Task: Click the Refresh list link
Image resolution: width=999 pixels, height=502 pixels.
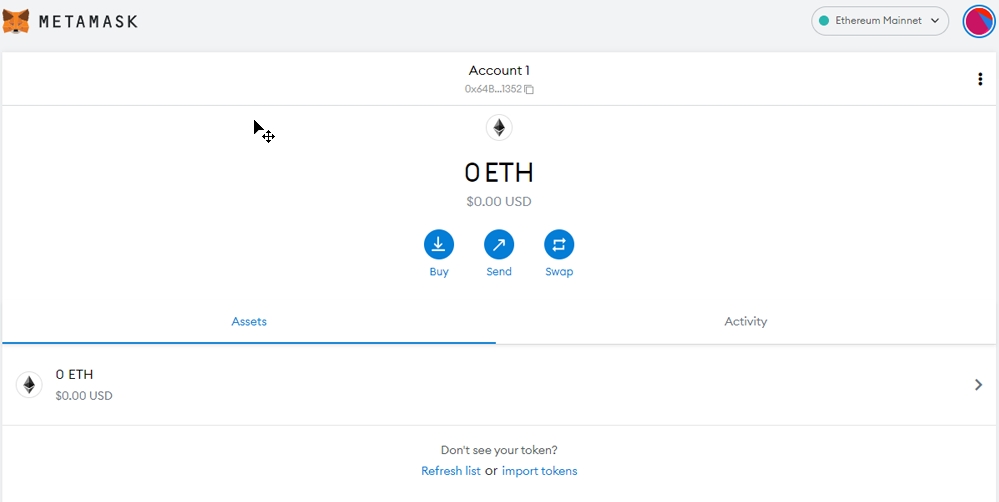Action: click(x=451, y=471)
